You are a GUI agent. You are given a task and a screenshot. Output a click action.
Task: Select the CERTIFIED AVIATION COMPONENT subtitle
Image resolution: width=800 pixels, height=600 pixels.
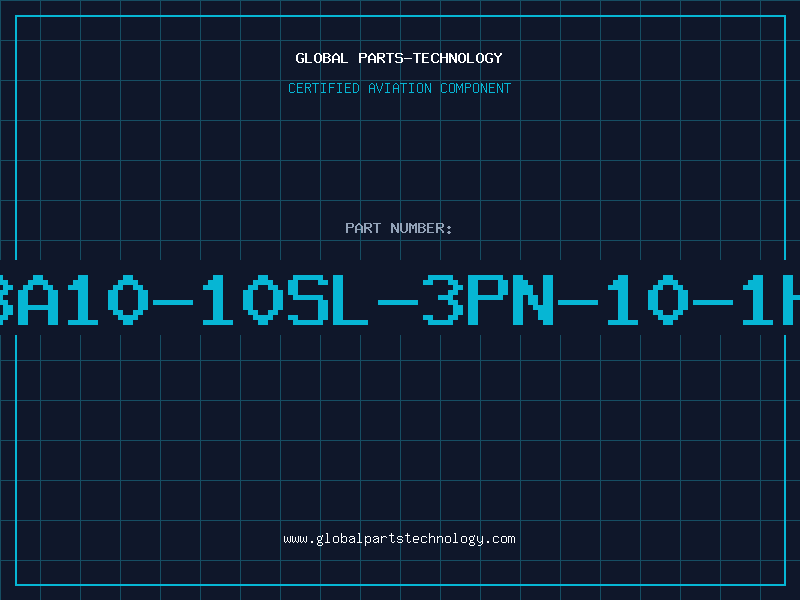tap(399, 88)
